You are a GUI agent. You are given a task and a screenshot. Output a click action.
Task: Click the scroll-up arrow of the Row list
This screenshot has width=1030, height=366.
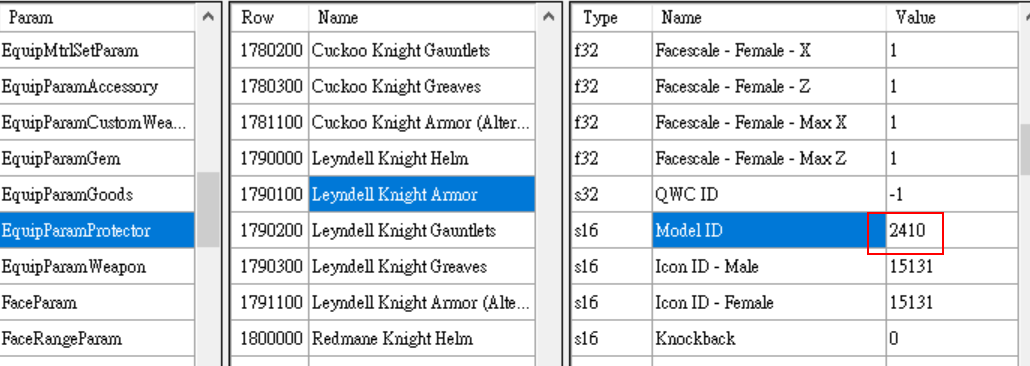click(x=549, y=16)
